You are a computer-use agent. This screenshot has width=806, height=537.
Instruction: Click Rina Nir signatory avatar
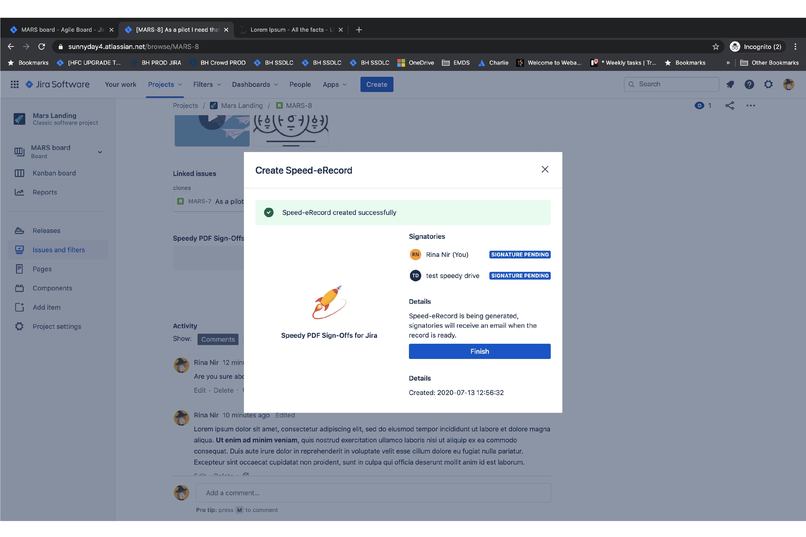(415, 254)
